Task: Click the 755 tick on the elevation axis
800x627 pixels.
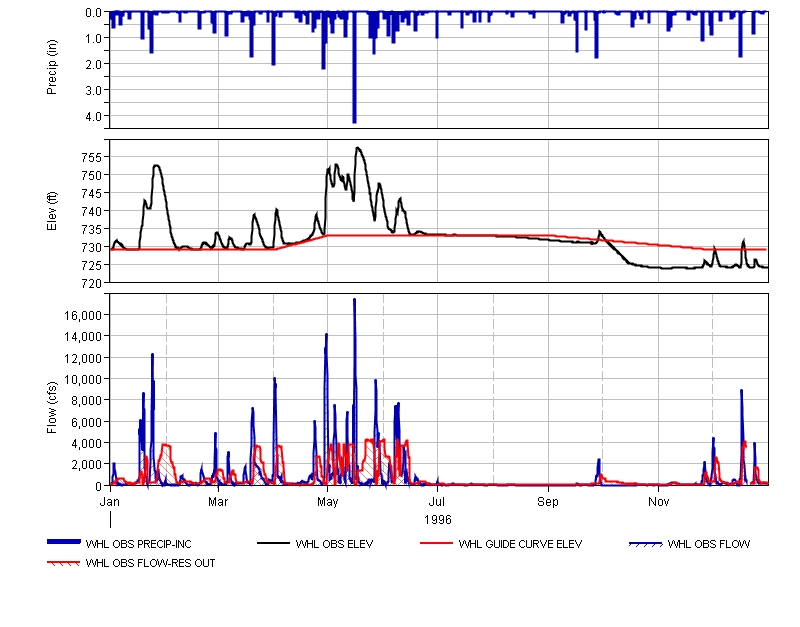Action: [x=90, y=158]
